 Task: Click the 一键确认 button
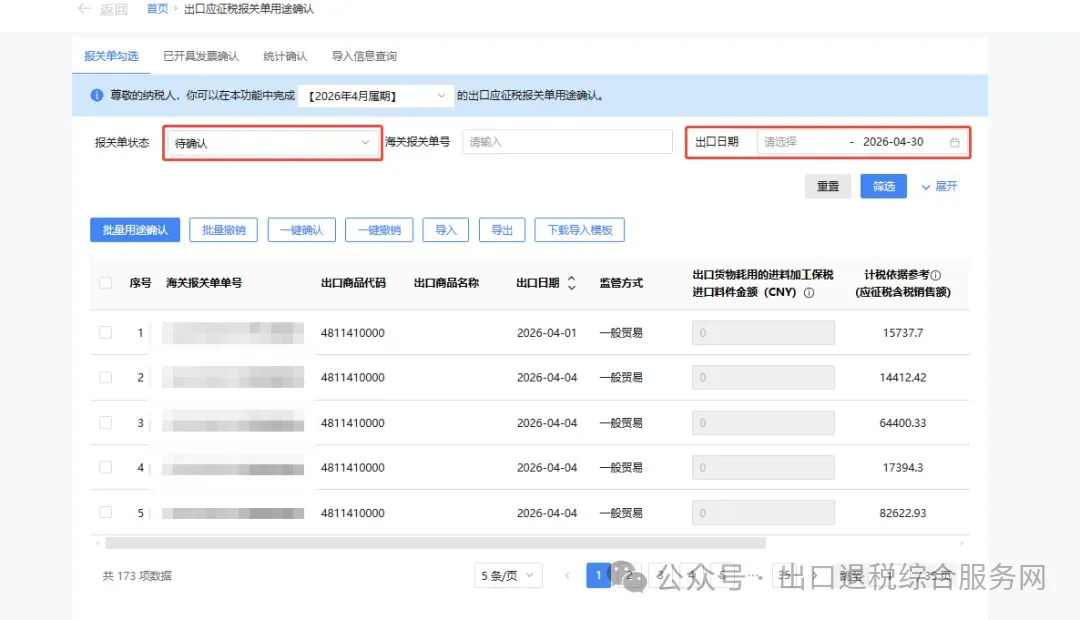click(302, 230)
